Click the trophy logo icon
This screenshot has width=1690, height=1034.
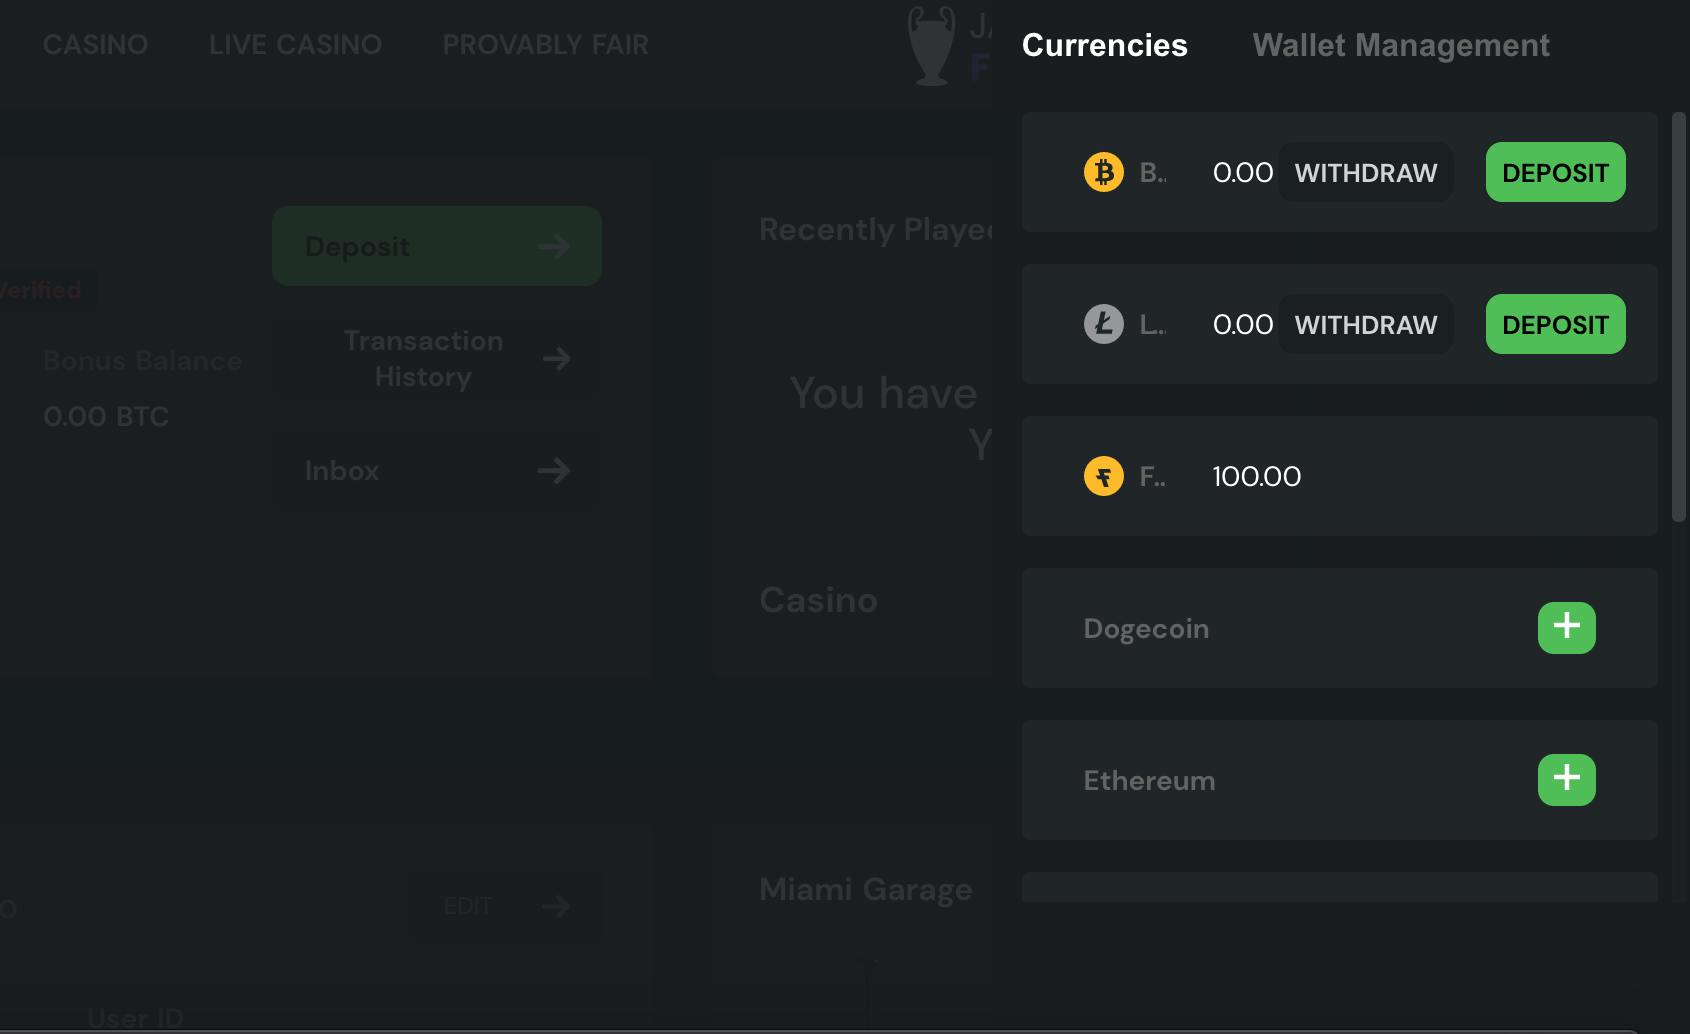pyautogui.click(x=931, y=46)
